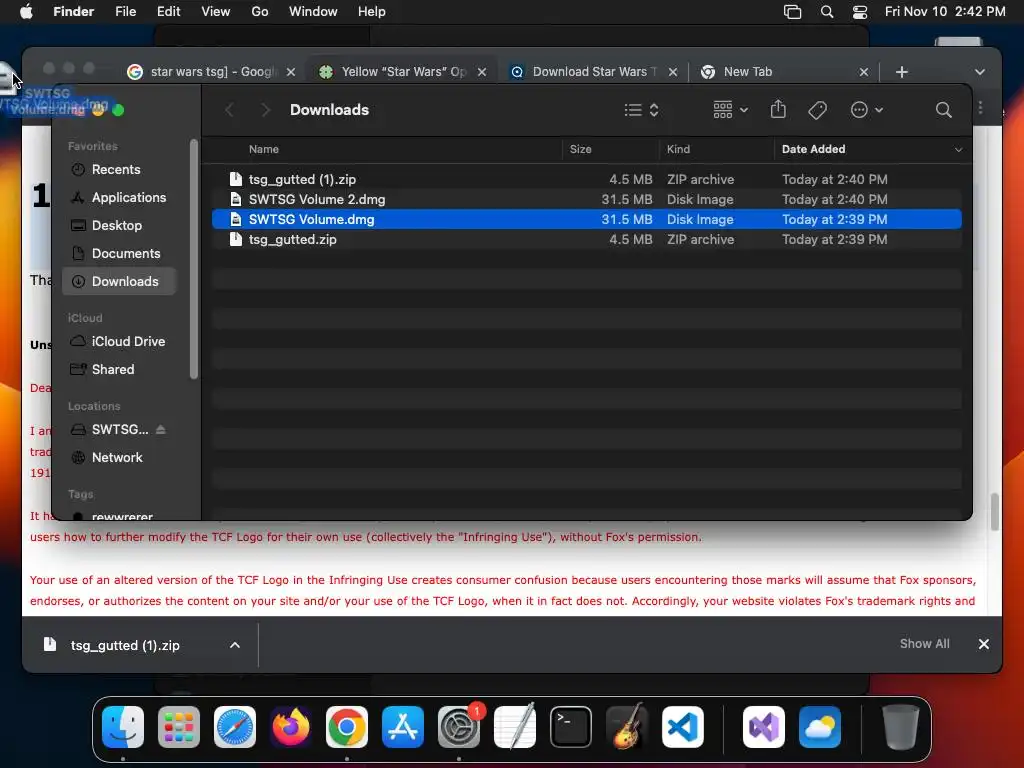Open System Settings in the Dock

tap(458, 727)
